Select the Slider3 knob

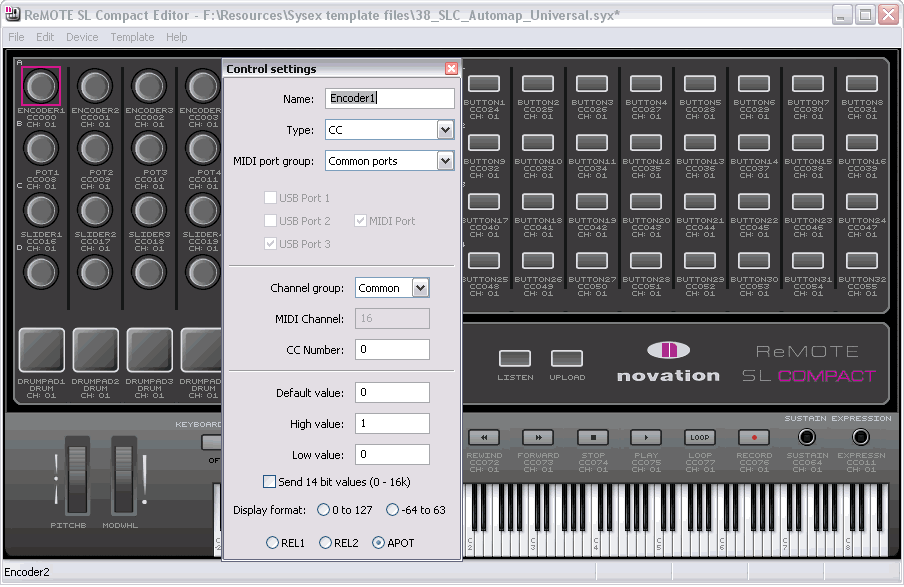[149, 210]
